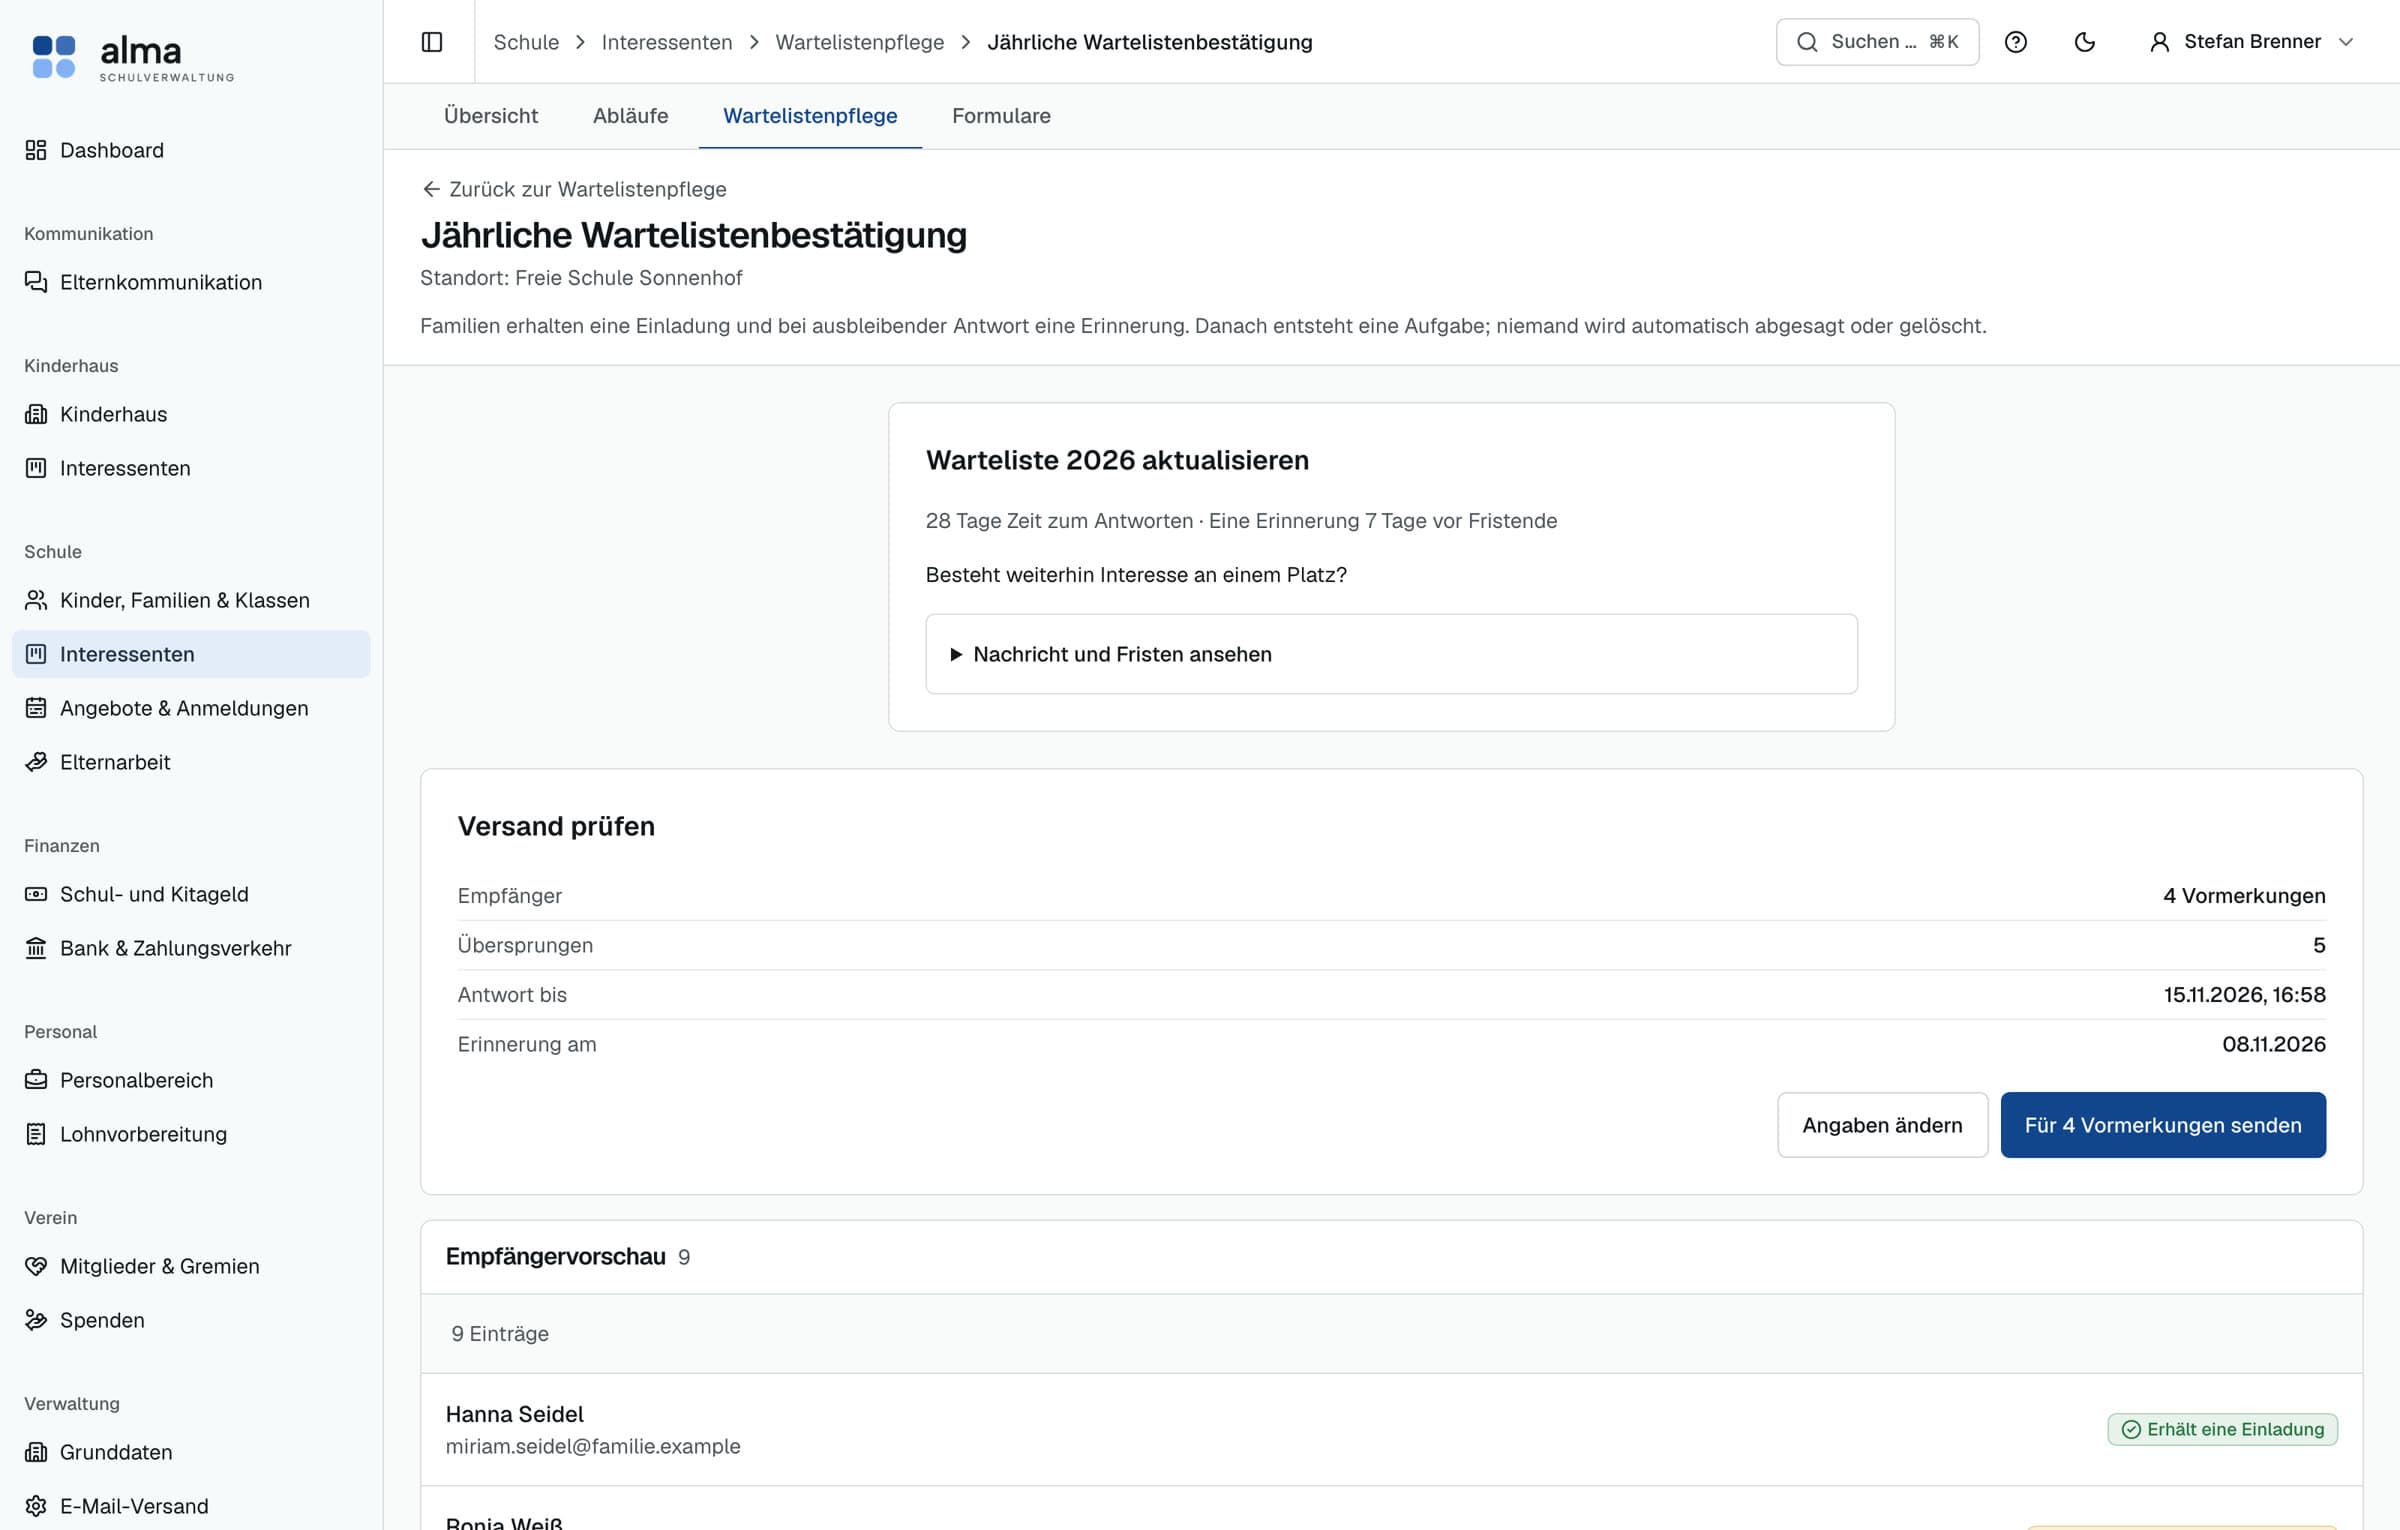Screen dimensions: 2400x1530
Task: Open Elternkommunikation chat icon
Action: [x=36, y=282]
